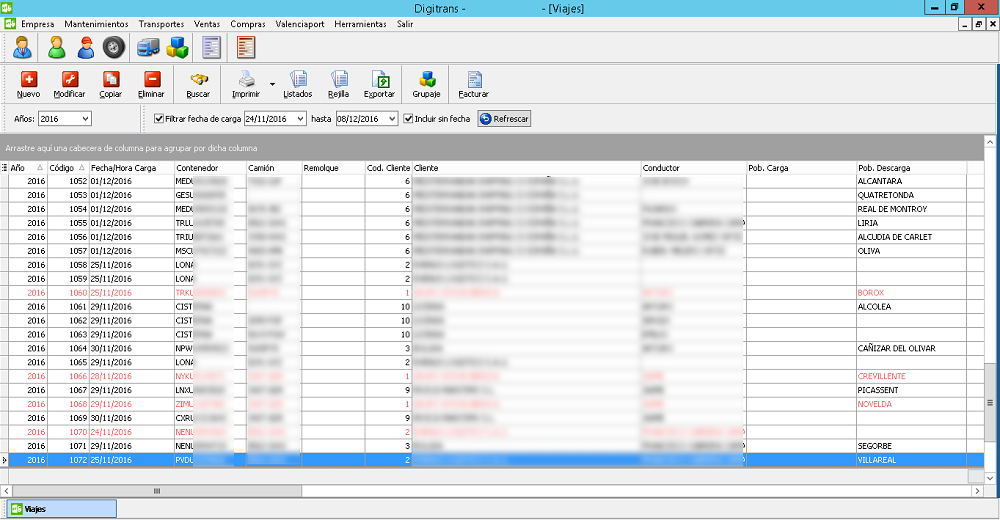Expand the Años year dropdown
Viewport: 1000px width, 520px height.
[84, 119]
